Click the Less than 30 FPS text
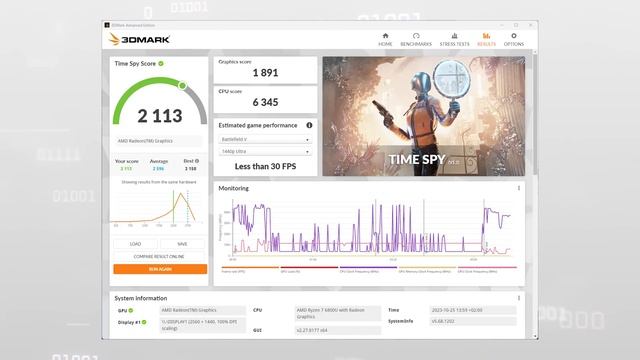 (x=265, y=167)
